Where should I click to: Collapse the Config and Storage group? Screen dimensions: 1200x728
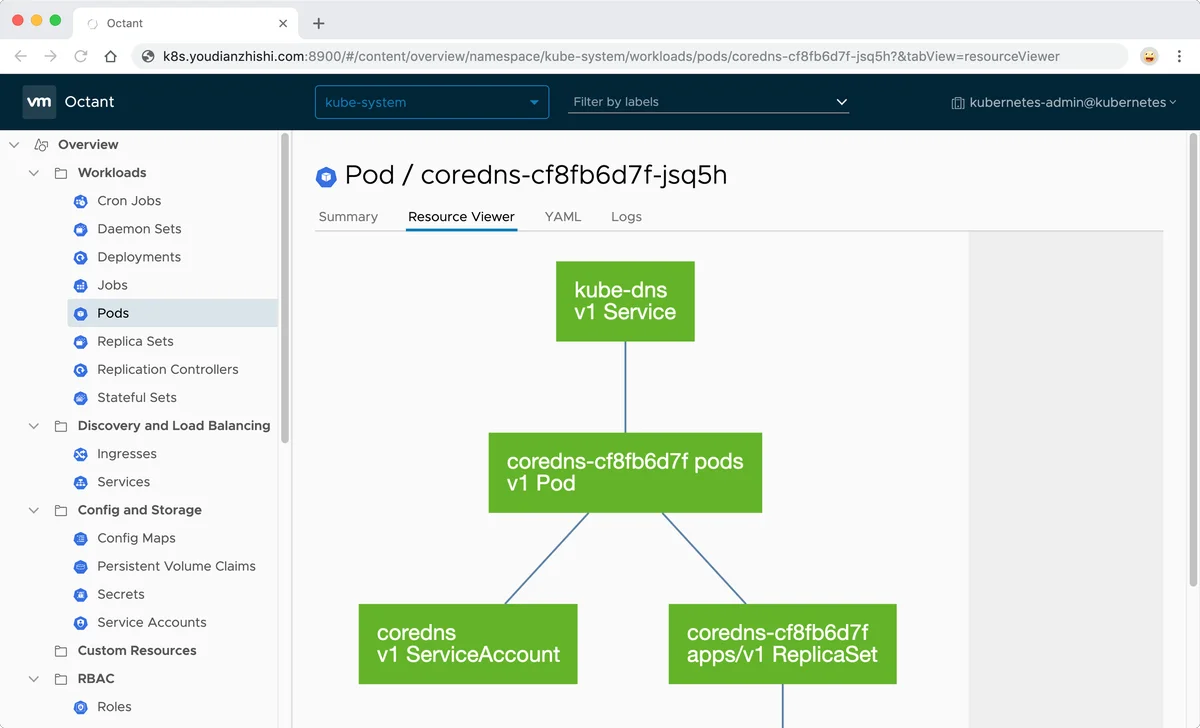pyautogui.click(x=34, y=510)
